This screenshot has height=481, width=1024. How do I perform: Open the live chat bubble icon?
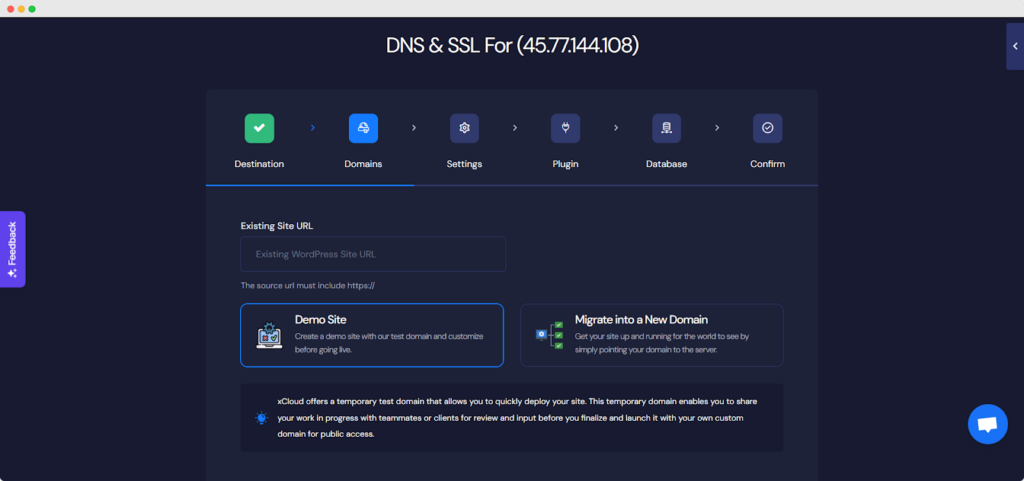[987, 424]
